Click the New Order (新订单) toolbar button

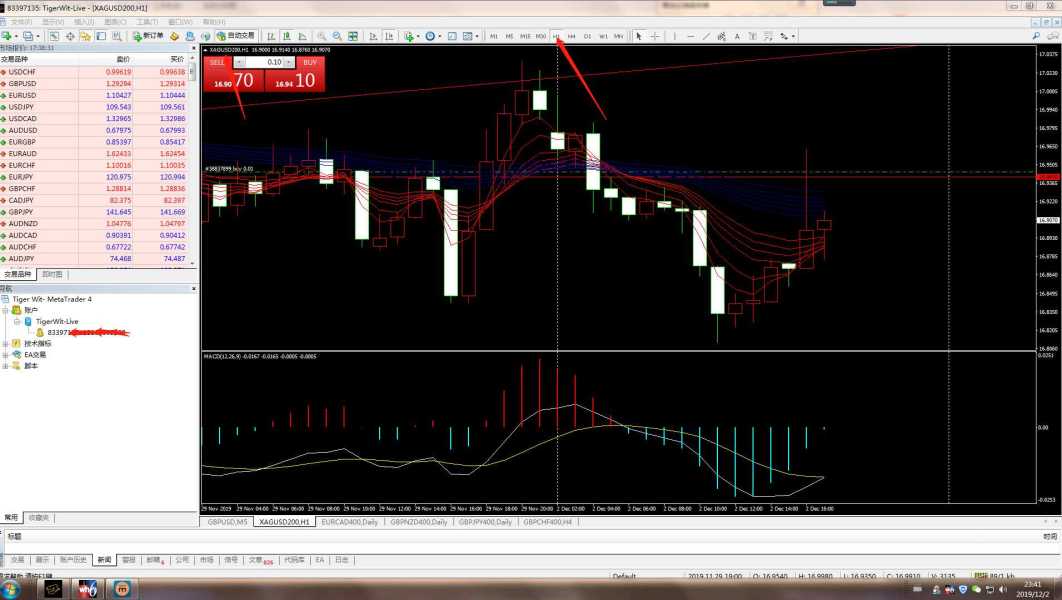(x=149, y=36)
